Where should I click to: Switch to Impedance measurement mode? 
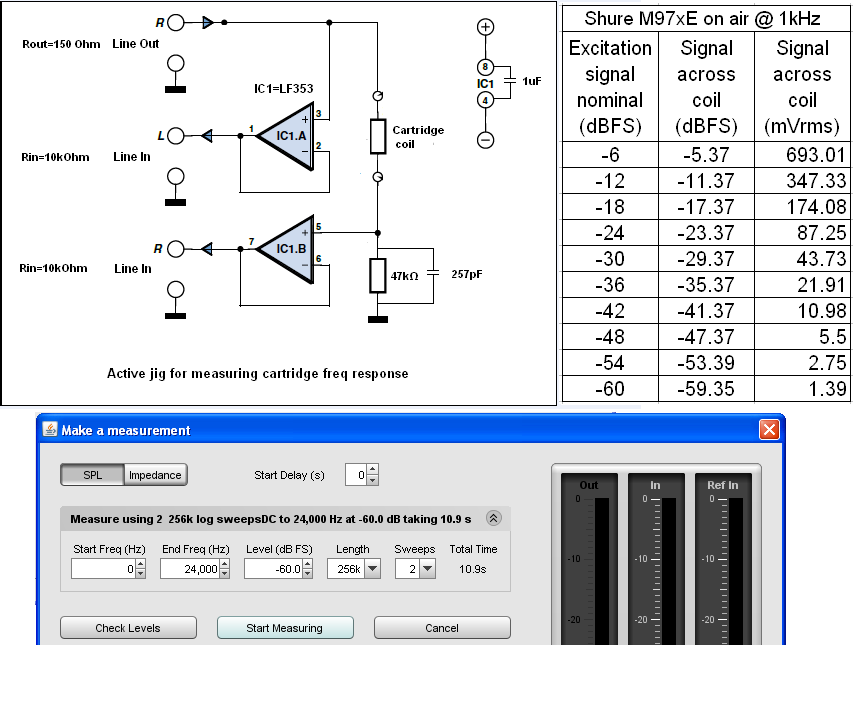coord(156,474)
